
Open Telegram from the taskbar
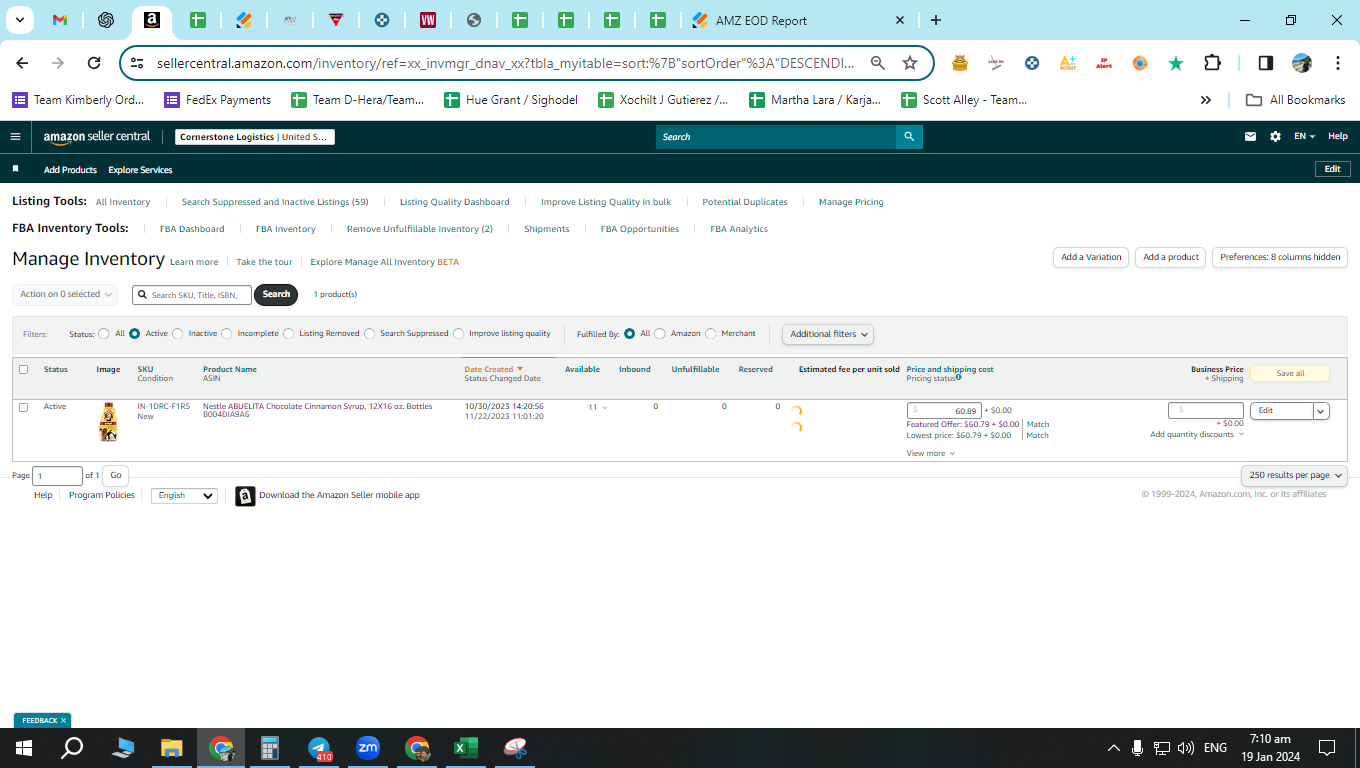(x=319, y=748)
